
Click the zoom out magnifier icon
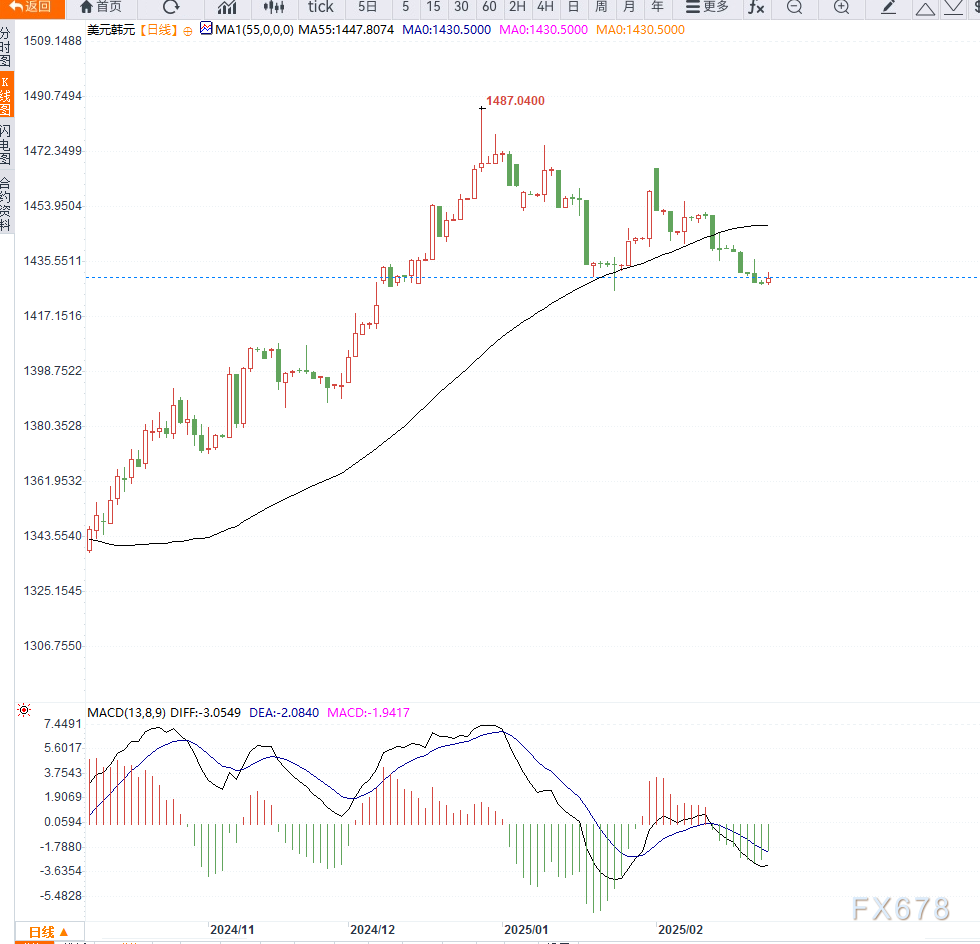[x=793, y=10]
